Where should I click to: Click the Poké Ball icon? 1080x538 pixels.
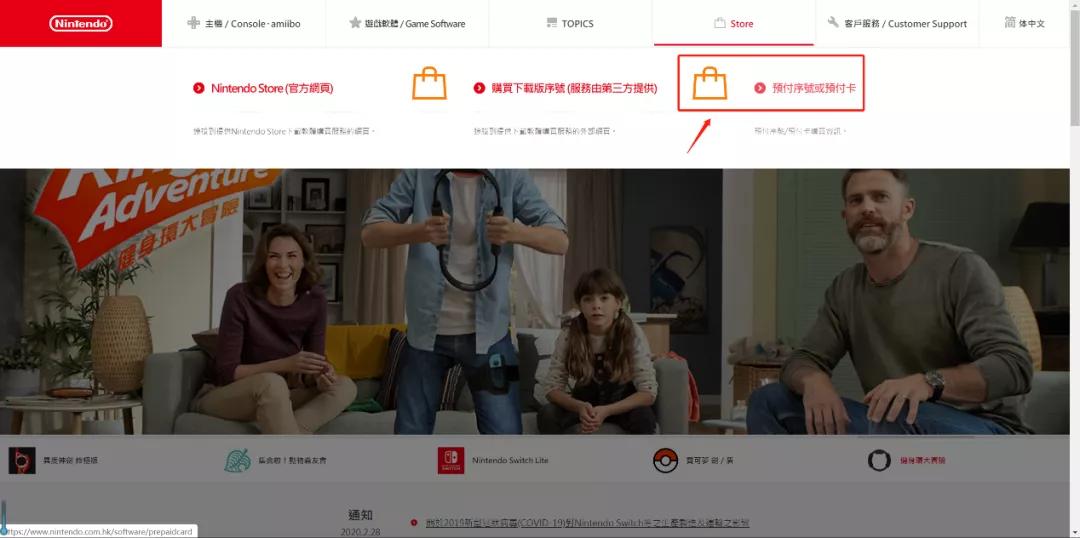pos(665,460)
